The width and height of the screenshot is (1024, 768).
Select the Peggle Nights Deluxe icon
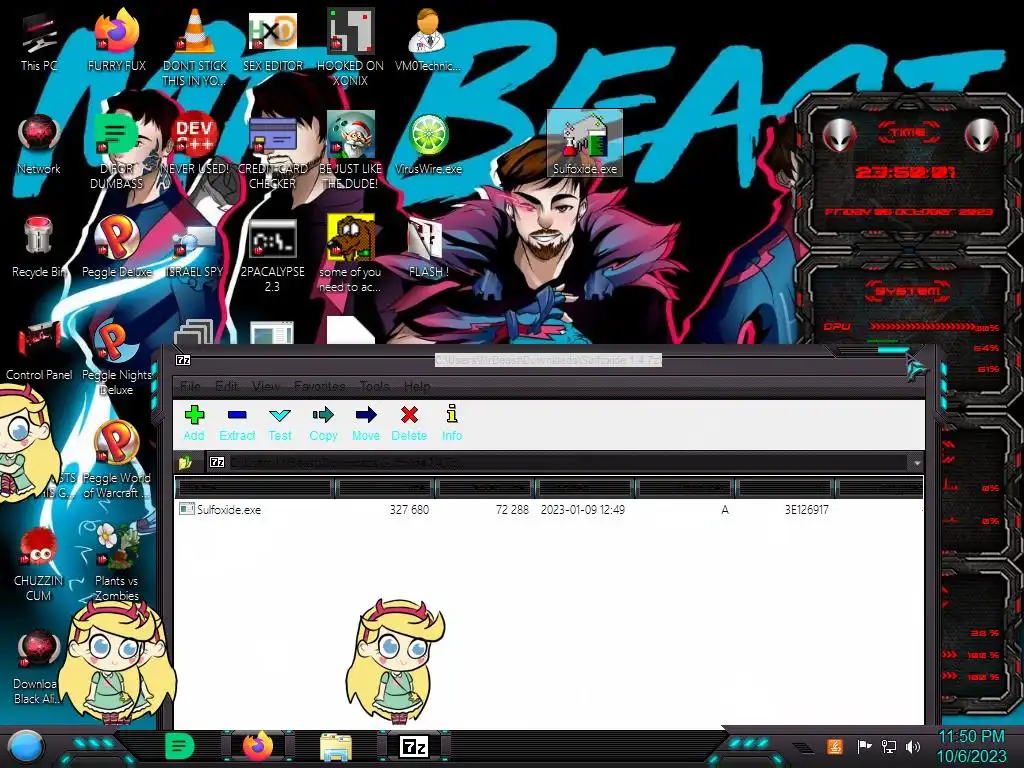click(116, 358)
